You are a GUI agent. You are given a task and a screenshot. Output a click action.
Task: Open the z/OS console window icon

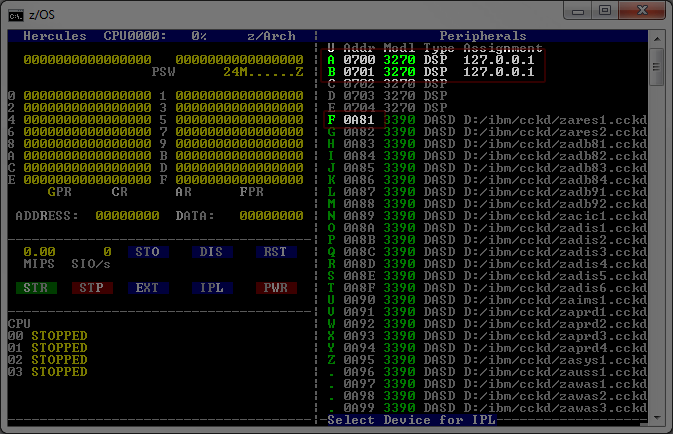tap(16, 15)
